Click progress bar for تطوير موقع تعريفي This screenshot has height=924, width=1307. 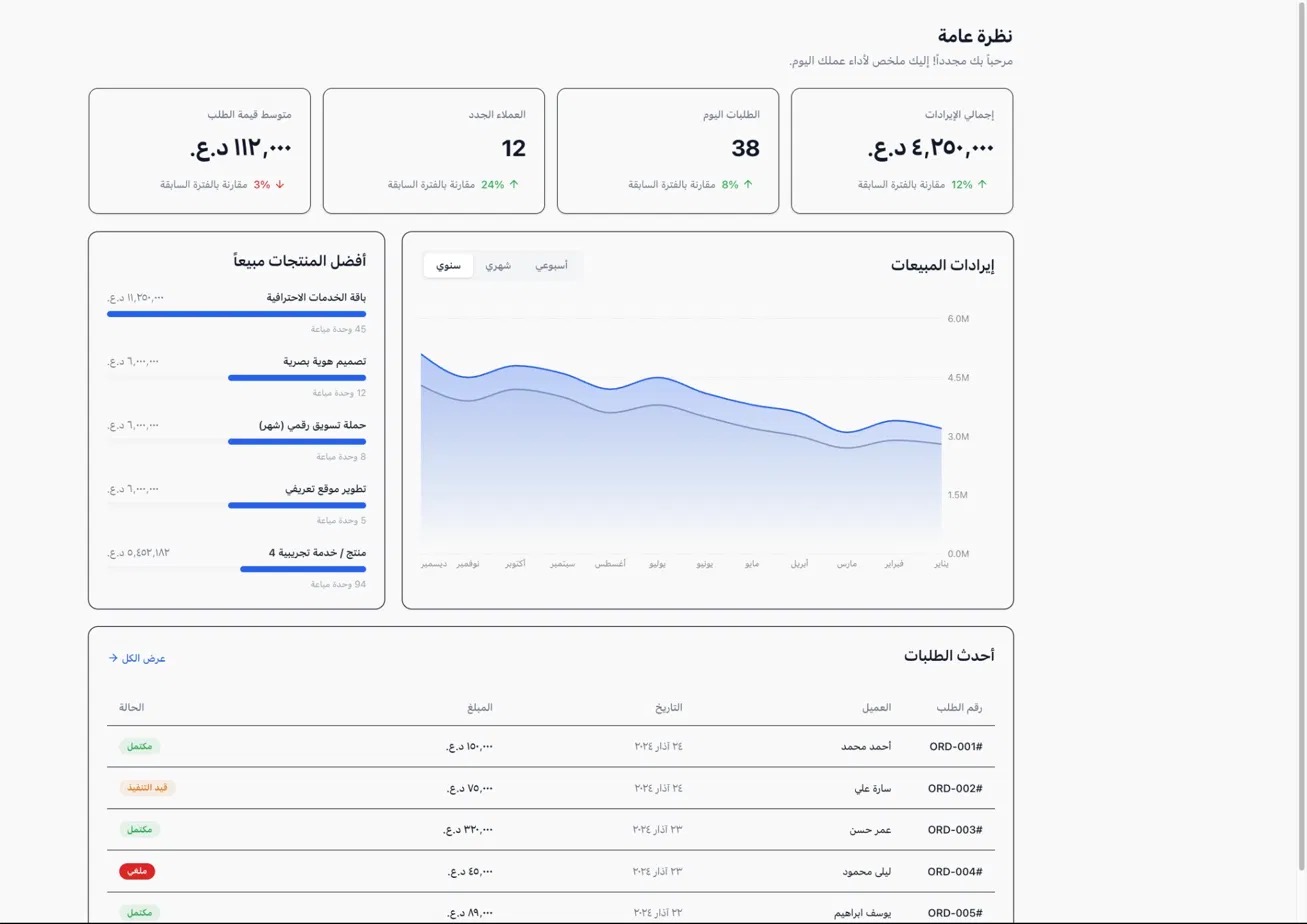(x=236, y=505)
